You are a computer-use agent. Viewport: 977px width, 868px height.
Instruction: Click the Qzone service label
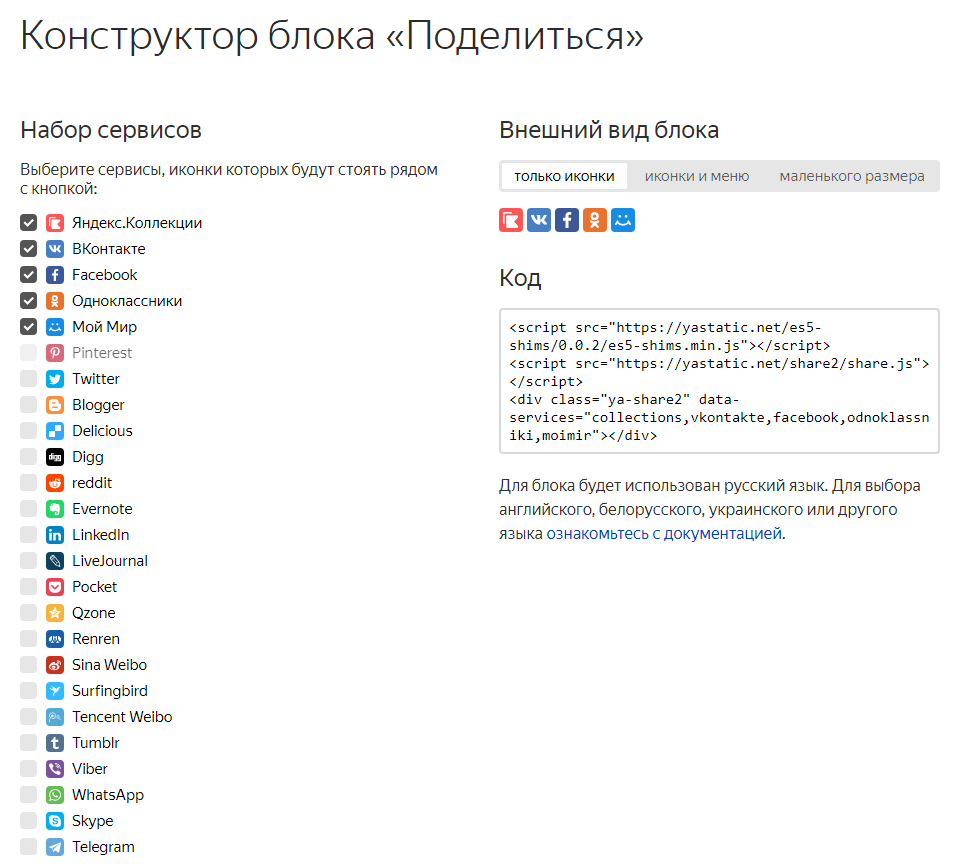coord(93,613)
